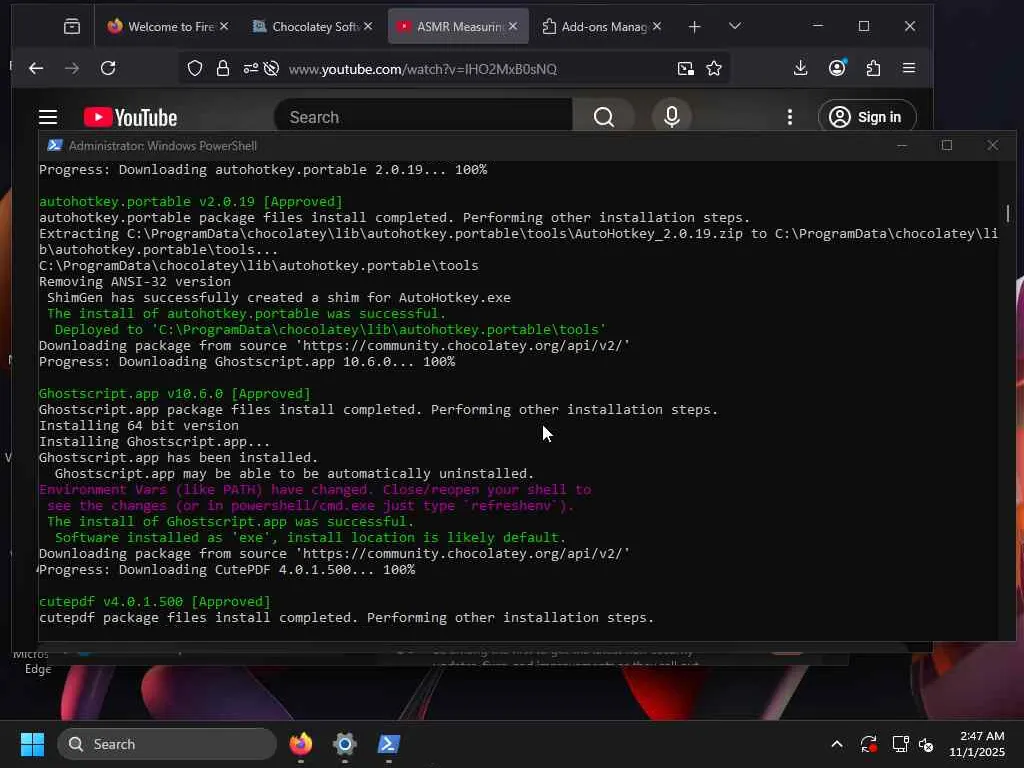
Task: Close the Add-ons Manager tab
Action: click(x=657, y=26)
